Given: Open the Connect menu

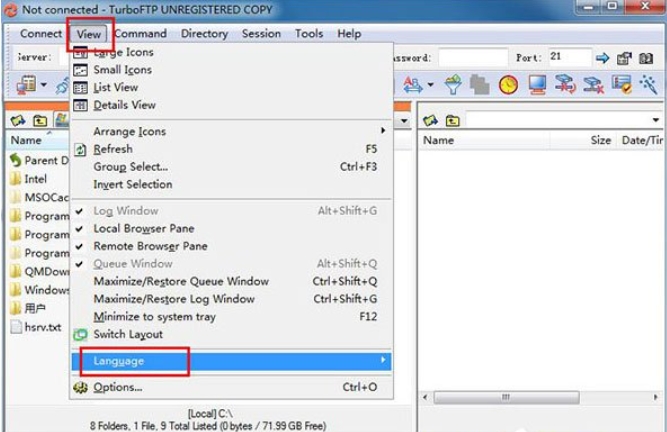Looking at the screenshot, I should [x=41, y=34].
